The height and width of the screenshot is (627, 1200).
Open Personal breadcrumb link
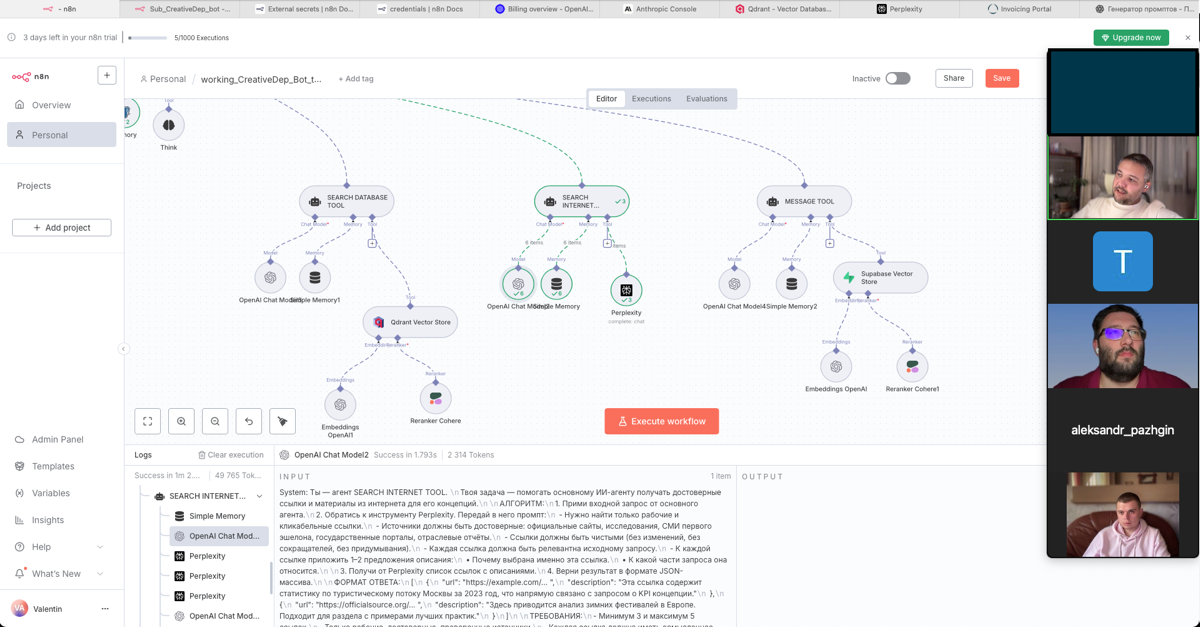click(163, 79)
